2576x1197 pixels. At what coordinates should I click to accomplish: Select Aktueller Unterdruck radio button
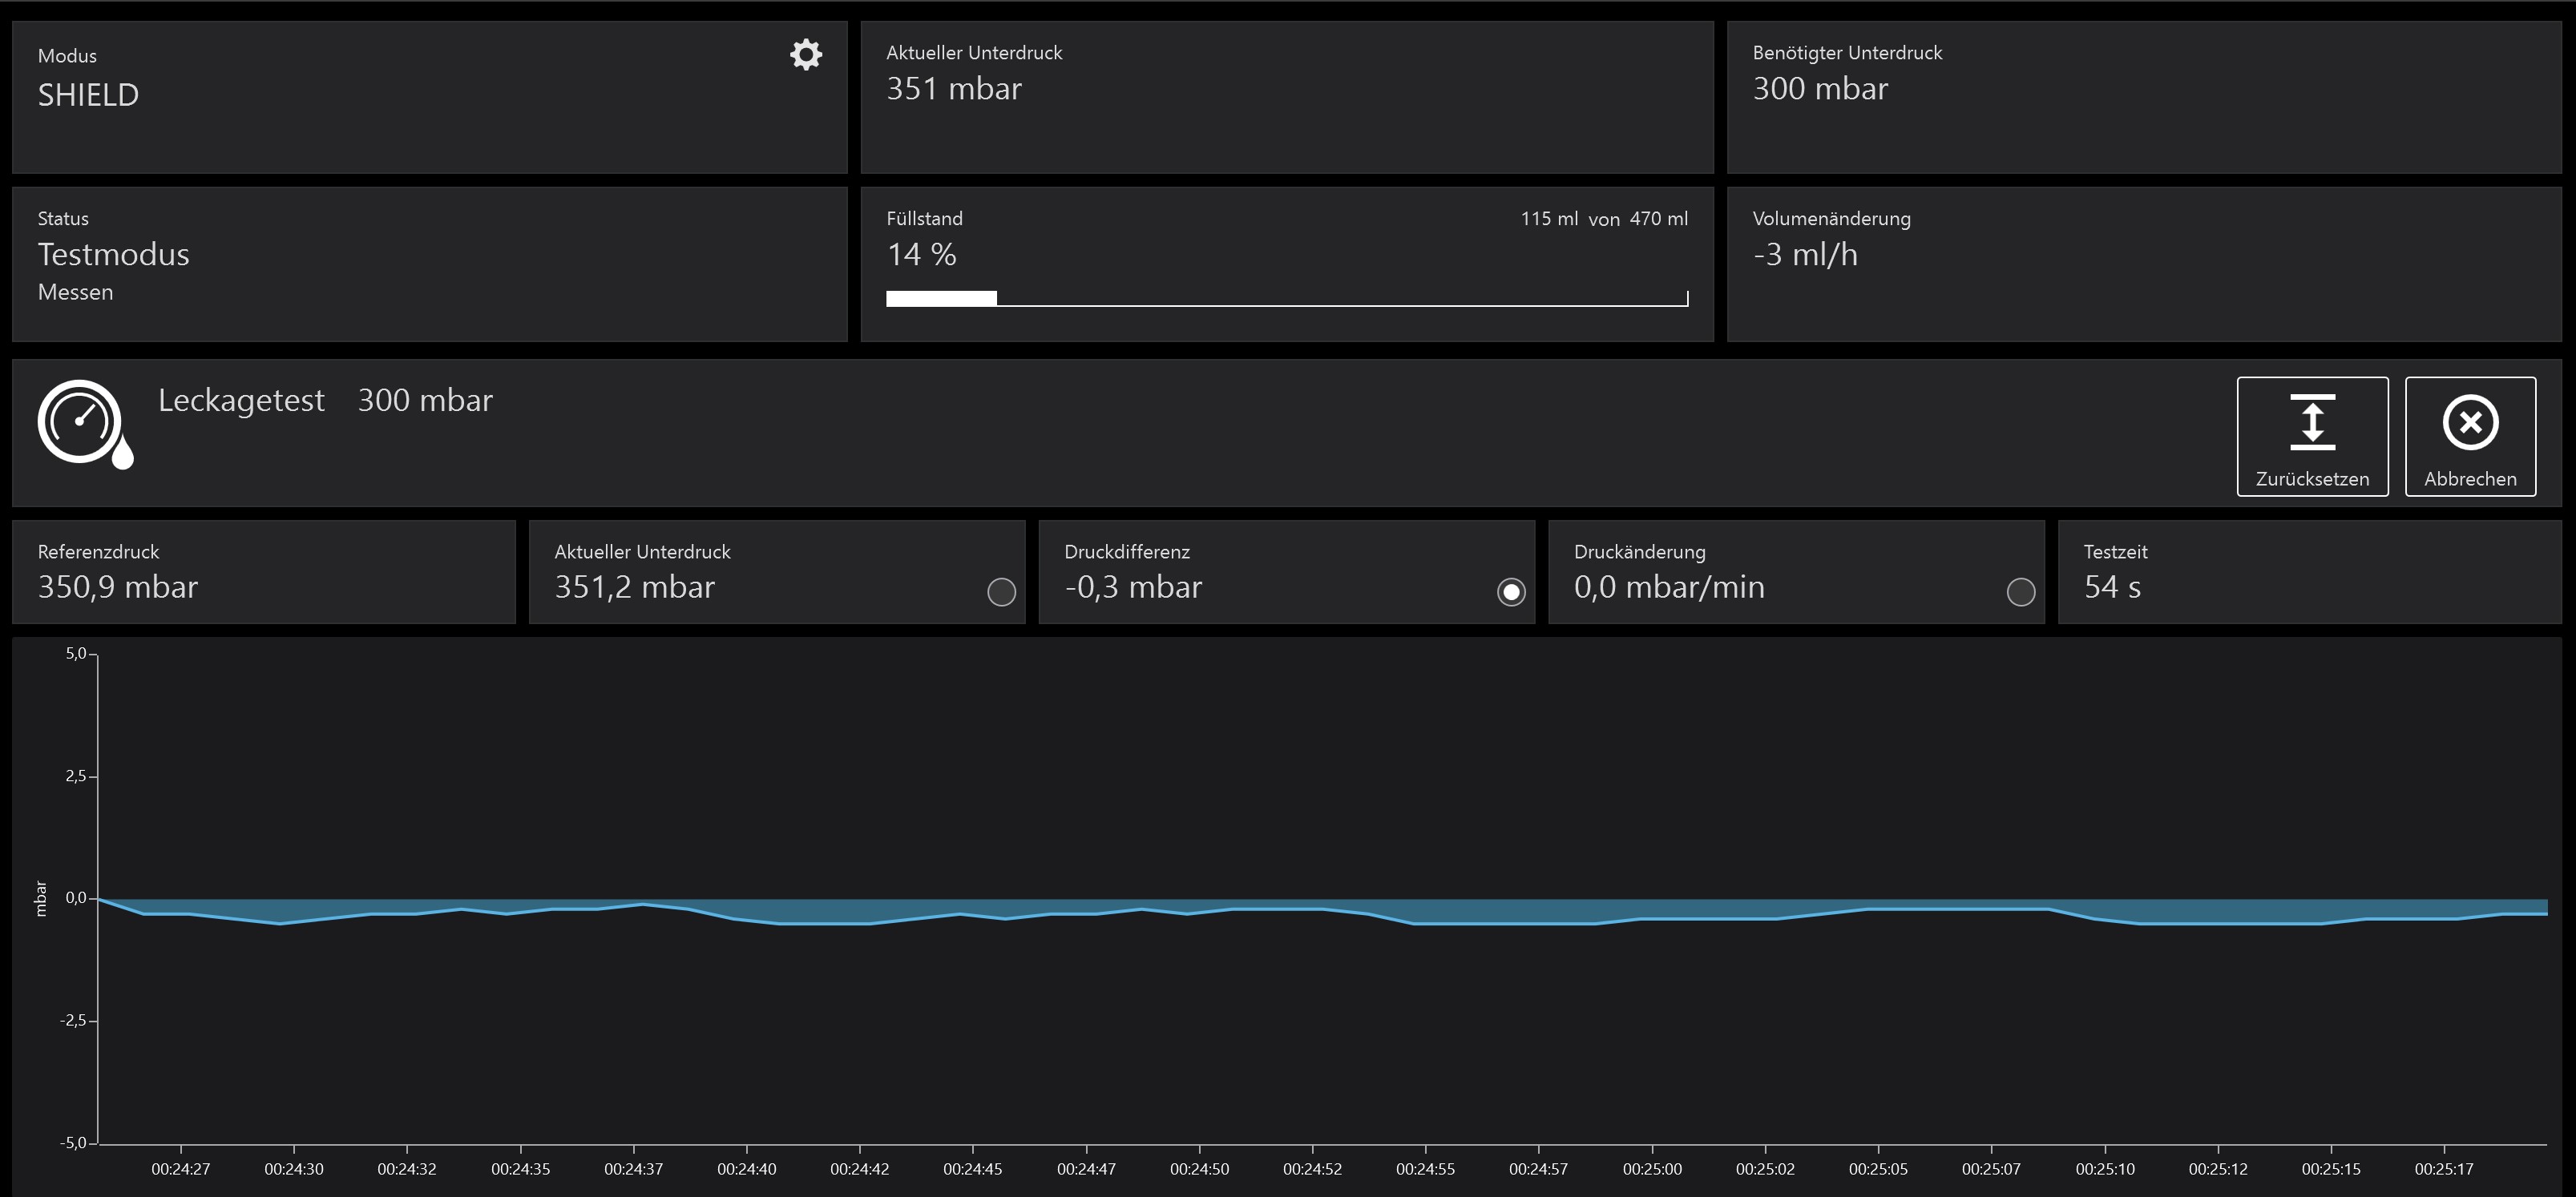(1001, 592)
